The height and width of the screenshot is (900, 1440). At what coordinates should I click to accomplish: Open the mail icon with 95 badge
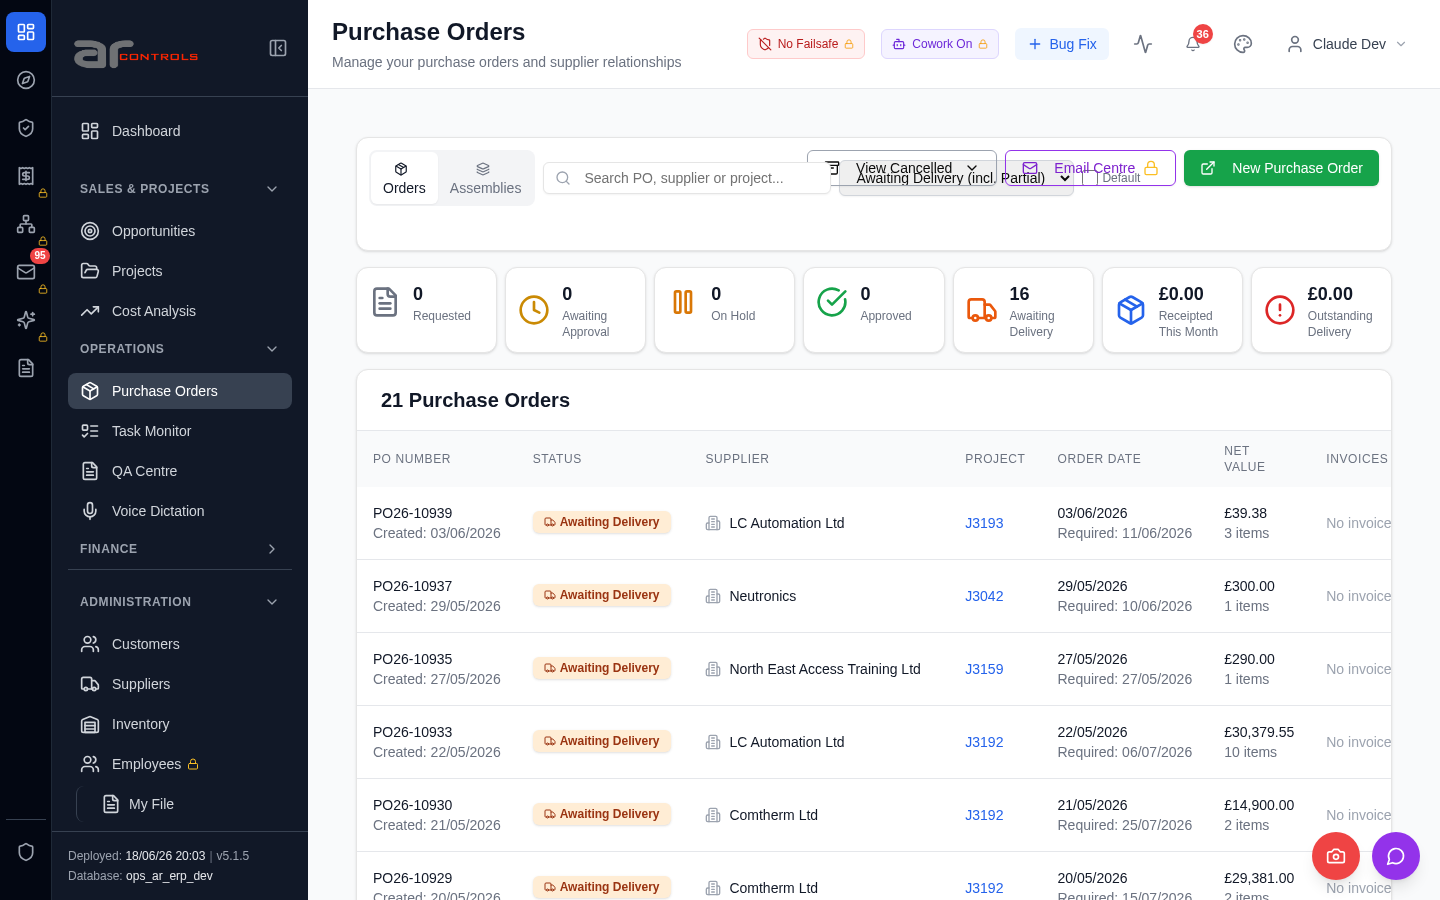(26, 272)
